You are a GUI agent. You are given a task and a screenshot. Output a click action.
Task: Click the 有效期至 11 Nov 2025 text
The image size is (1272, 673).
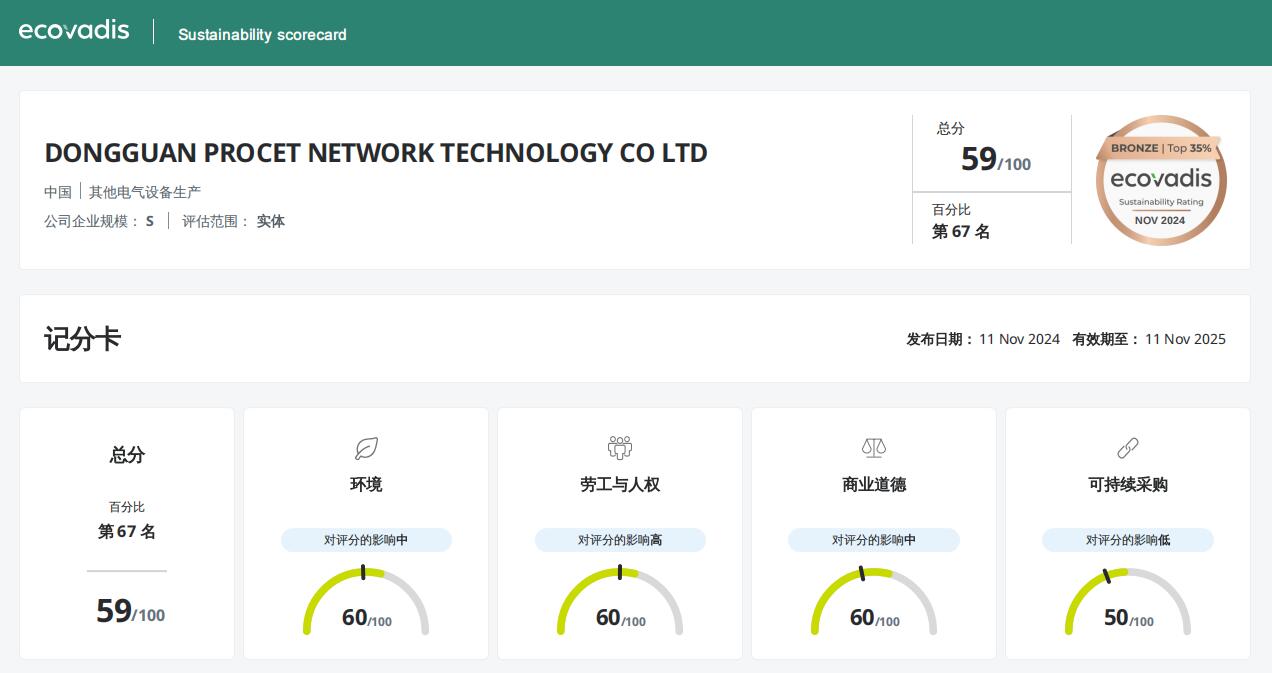(x=1149, y=339)
